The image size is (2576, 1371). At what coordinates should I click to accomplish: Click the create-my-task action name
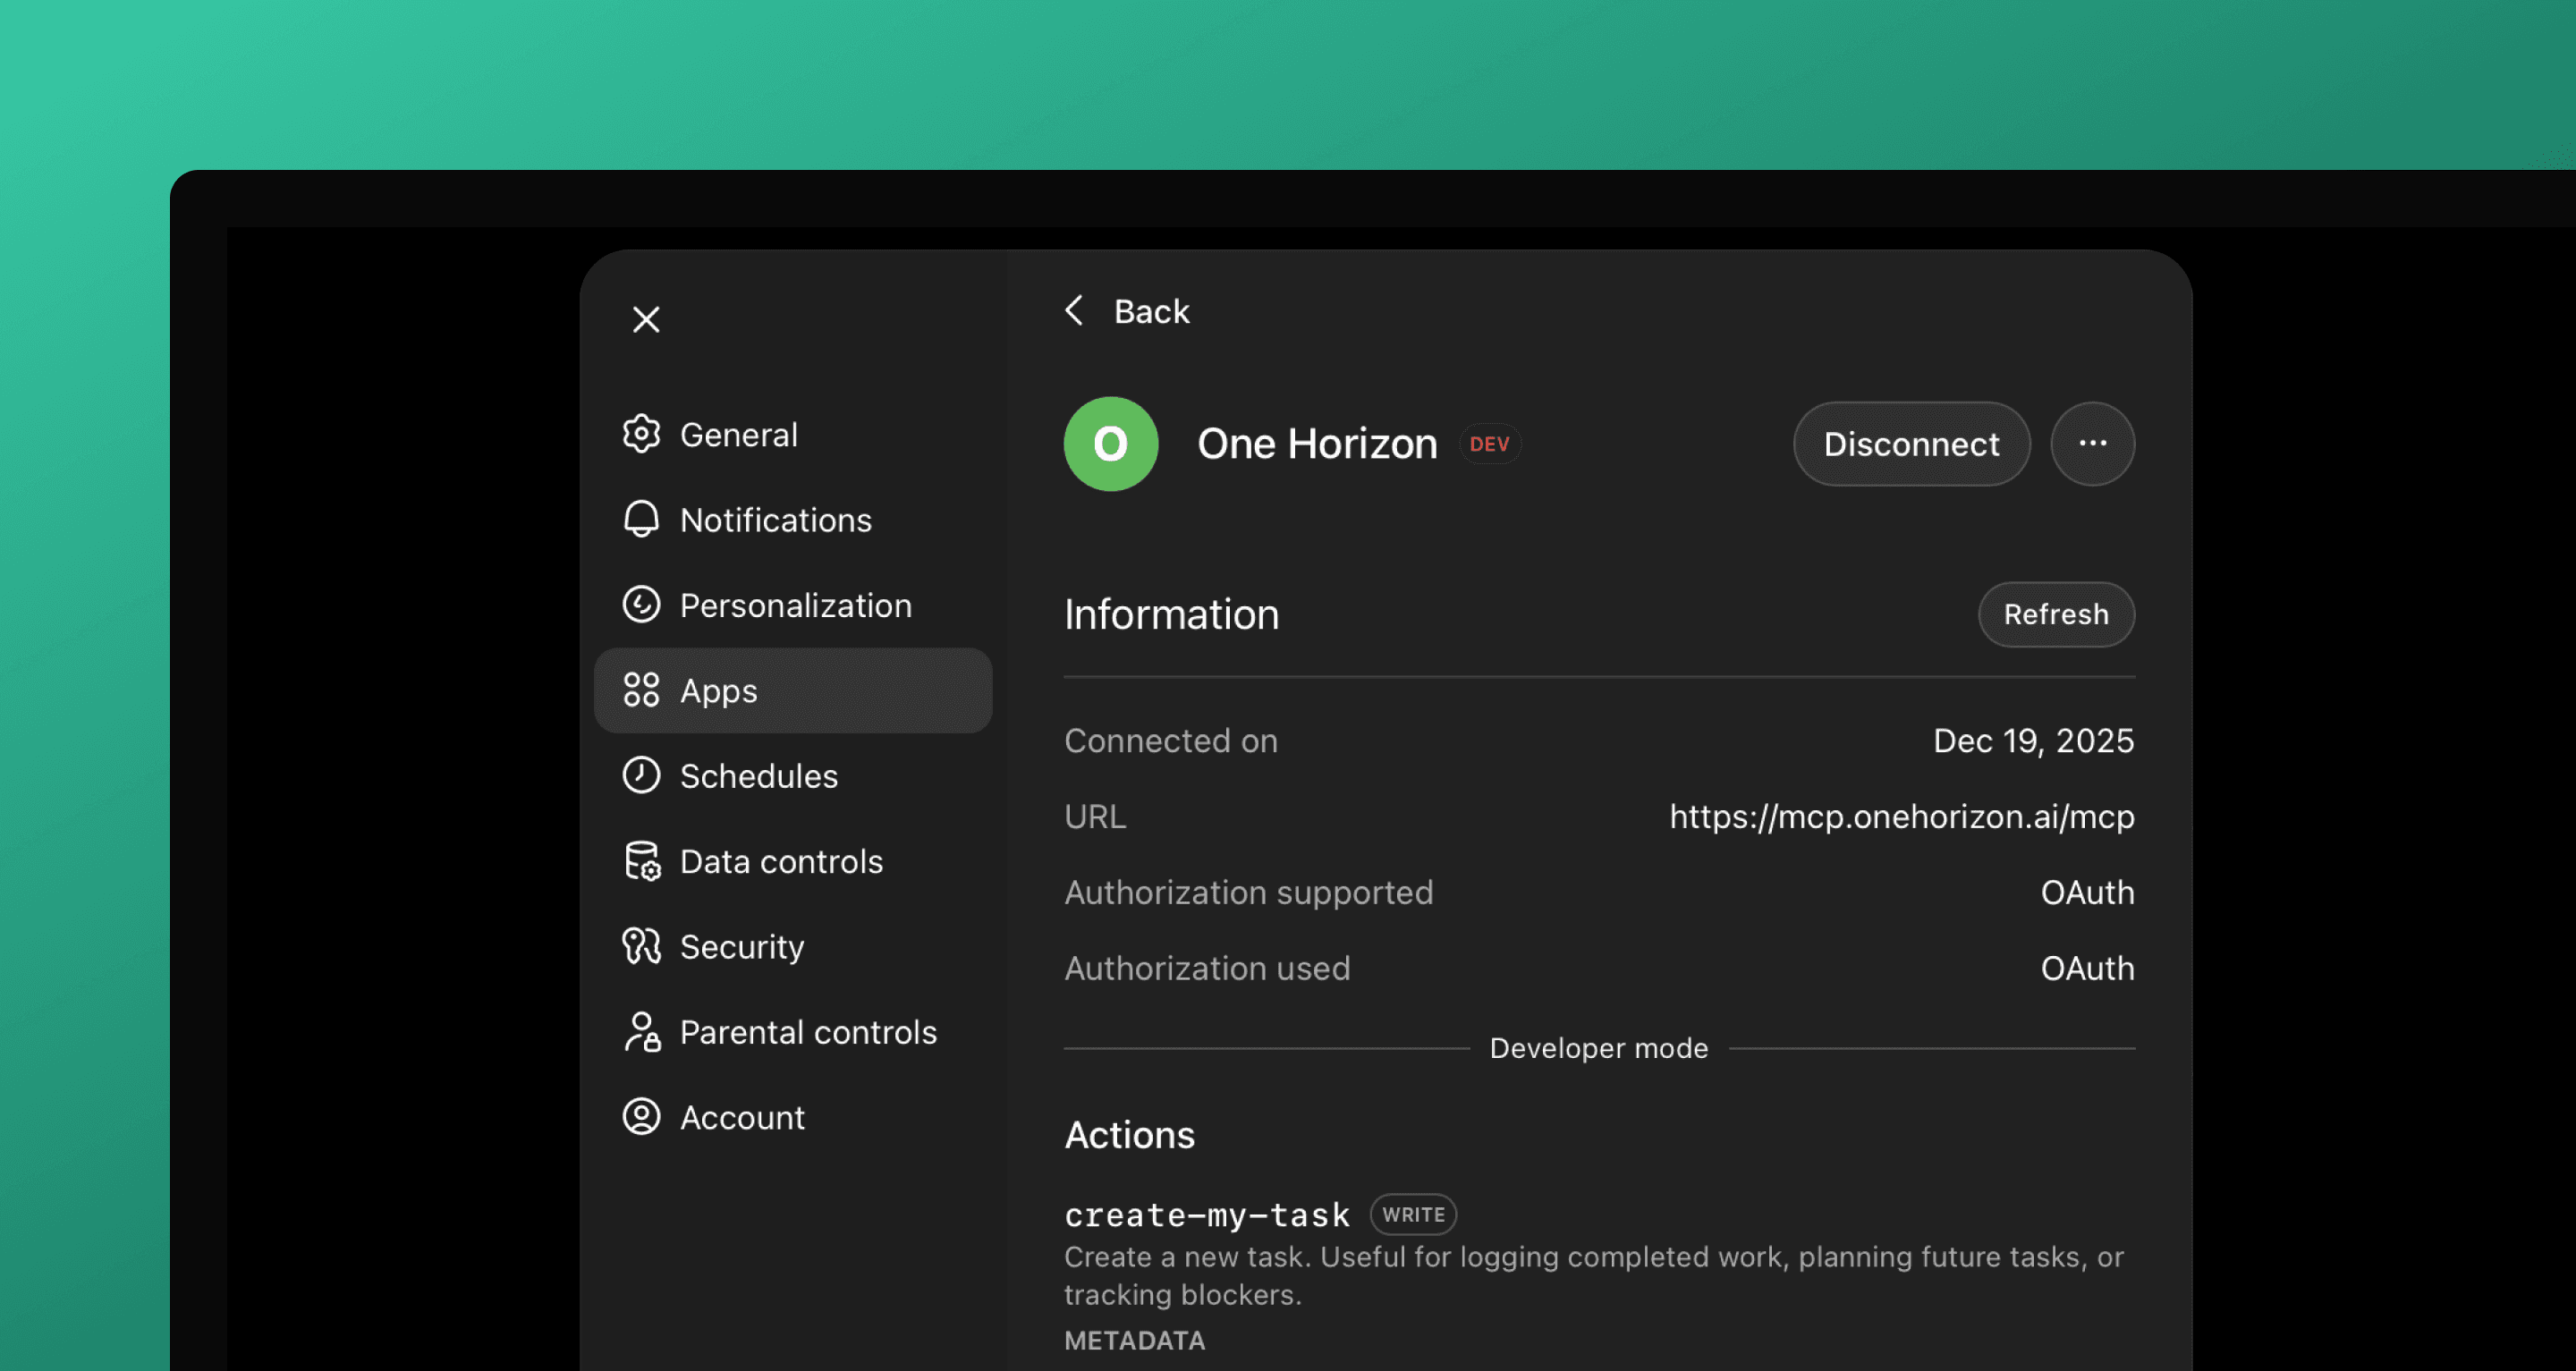coord(1207,1215)
